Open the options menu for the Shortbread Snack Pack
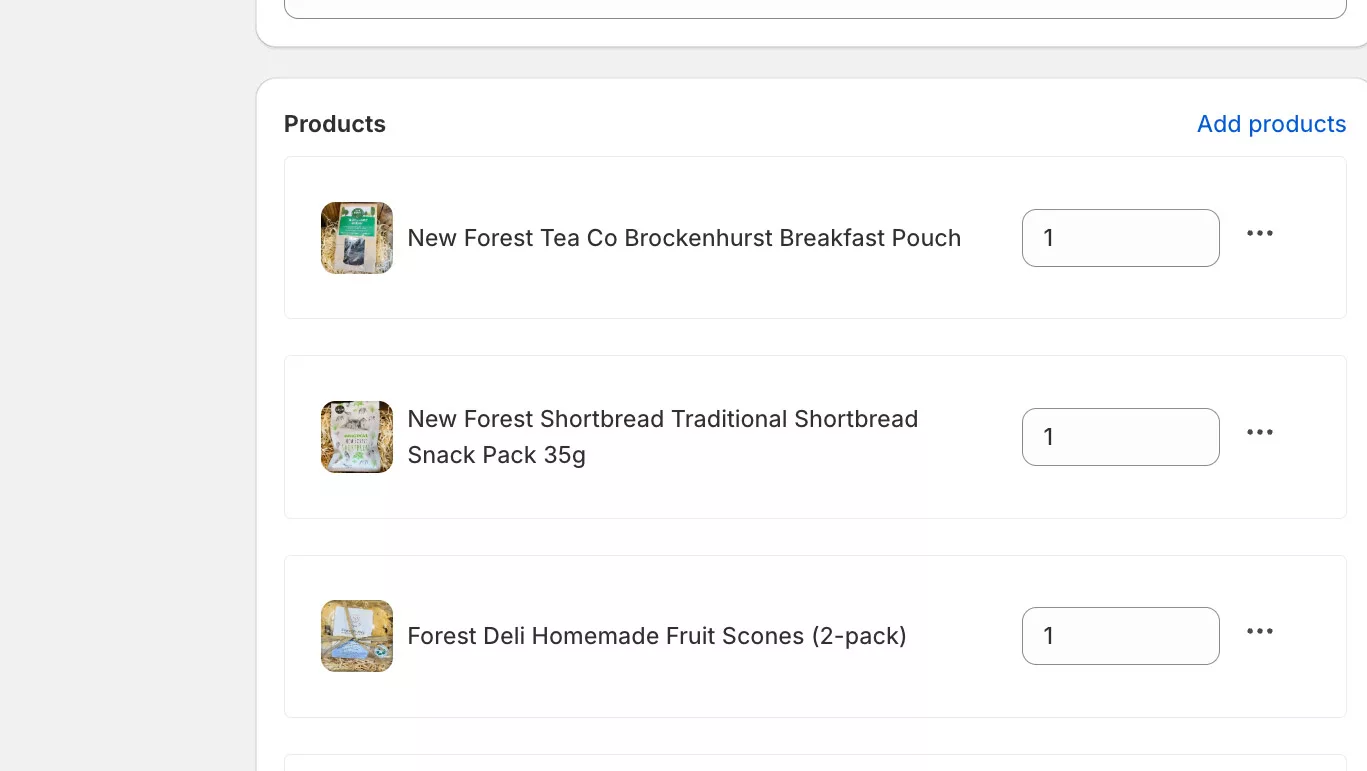Viewport: 1367px width, 771px height. (x=1259, y=432)
